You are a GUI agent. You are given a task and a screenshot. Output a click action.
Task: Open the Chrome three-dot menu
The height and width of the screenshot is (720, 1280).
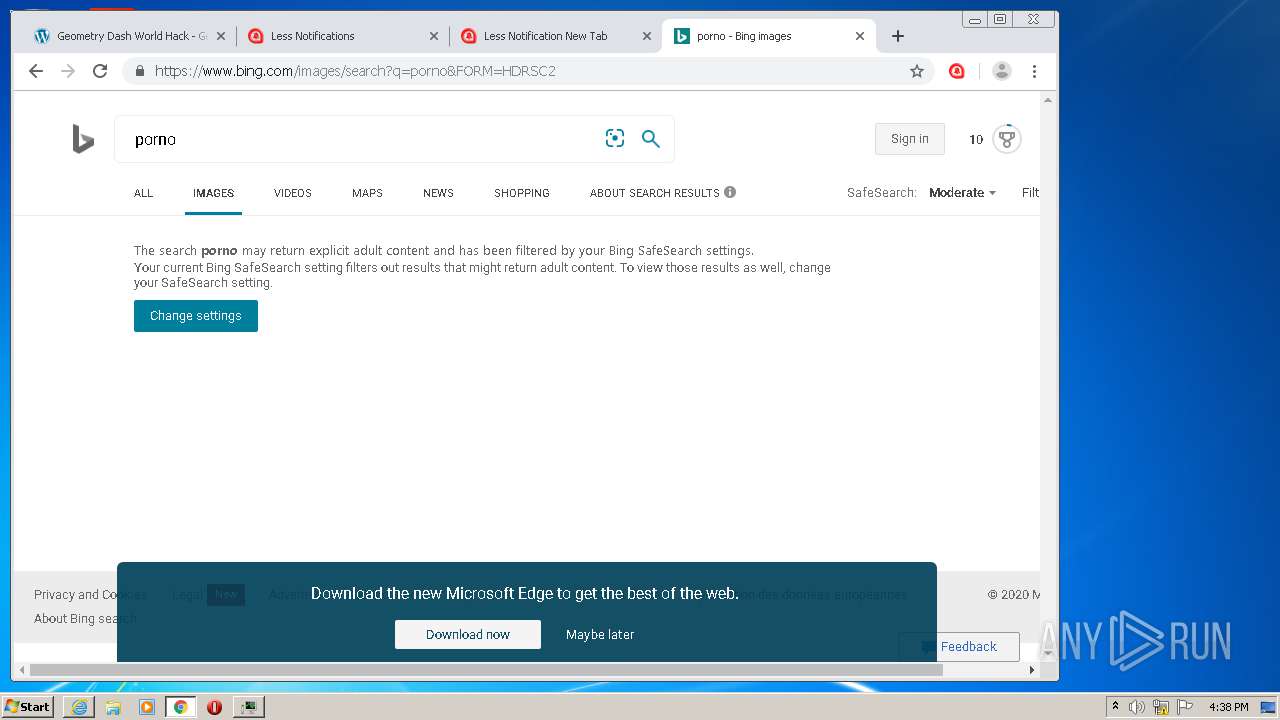click(1034, 71)
